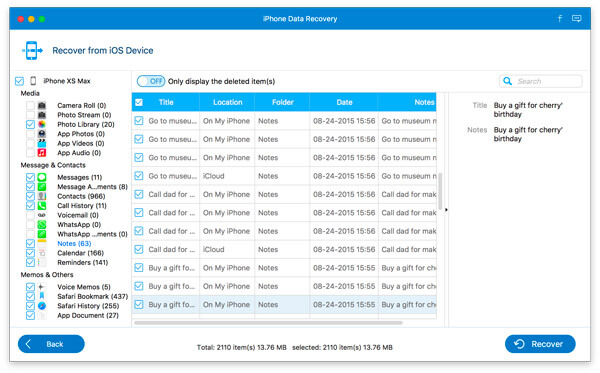Select the App Videos clapper icon

42,143
